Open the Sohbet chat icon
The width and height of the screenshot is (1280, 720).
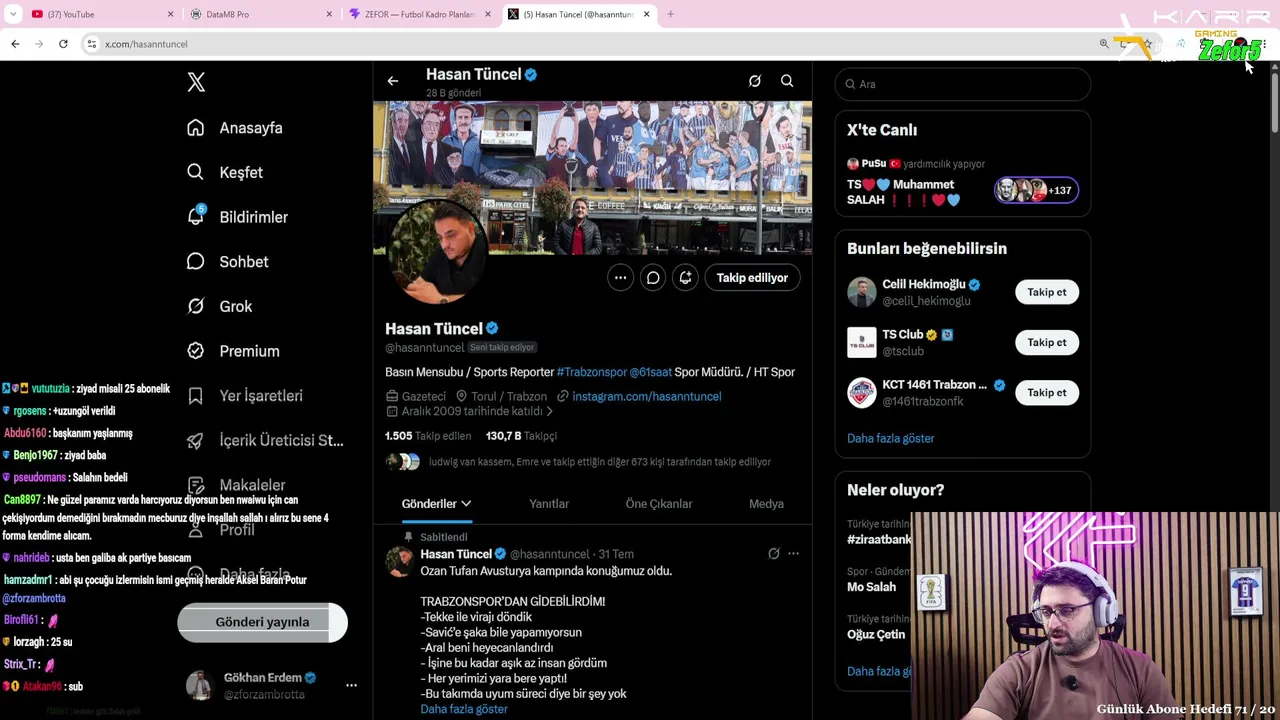(195, 261)
